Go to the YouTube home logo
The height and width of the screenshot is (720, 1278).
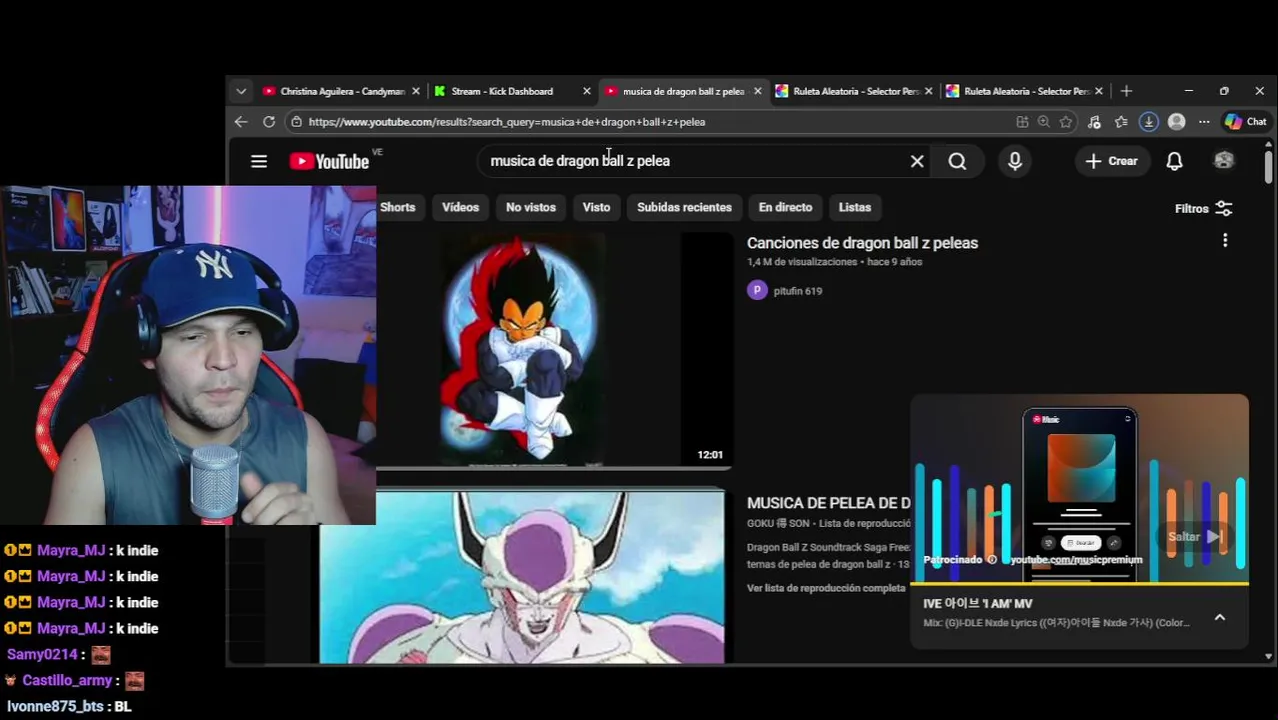[x=329, y=161]
